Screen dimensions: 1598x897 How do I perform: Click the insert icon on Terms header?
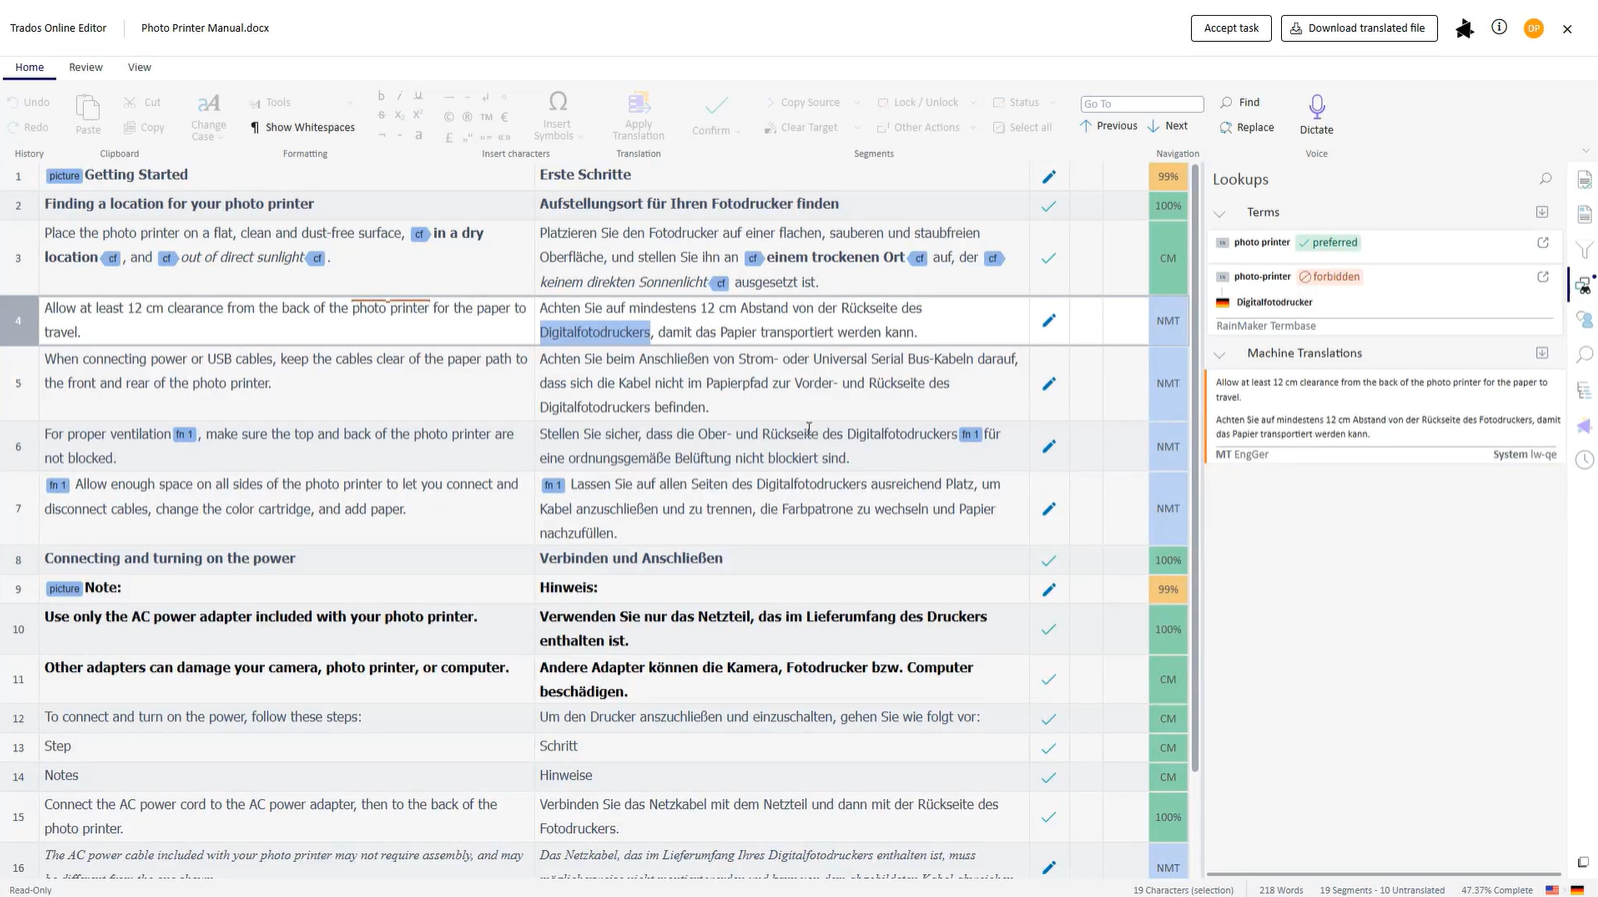pyautogui.click(x=1542, y=212)
